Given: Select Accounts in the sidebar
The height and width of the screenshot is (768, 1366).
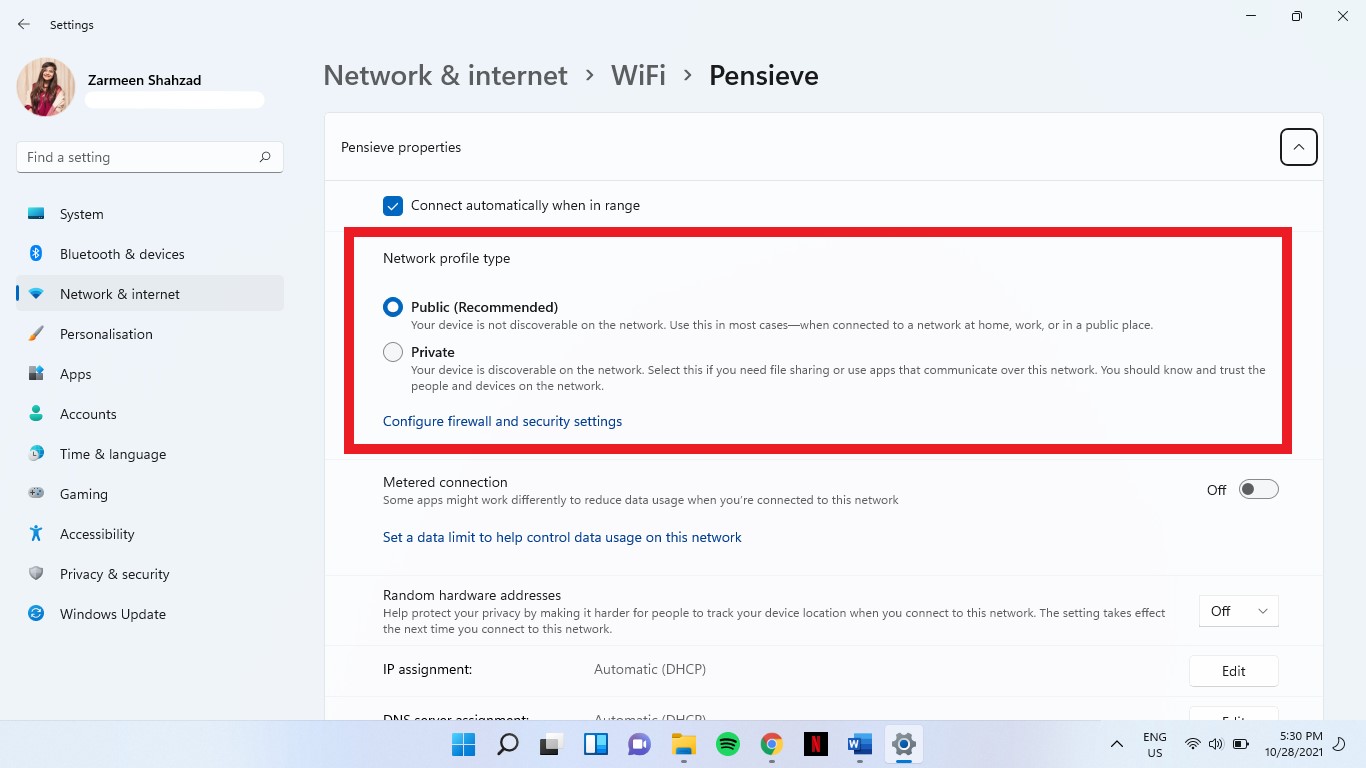Looking at the screenshot, I should tap(88, 413).
